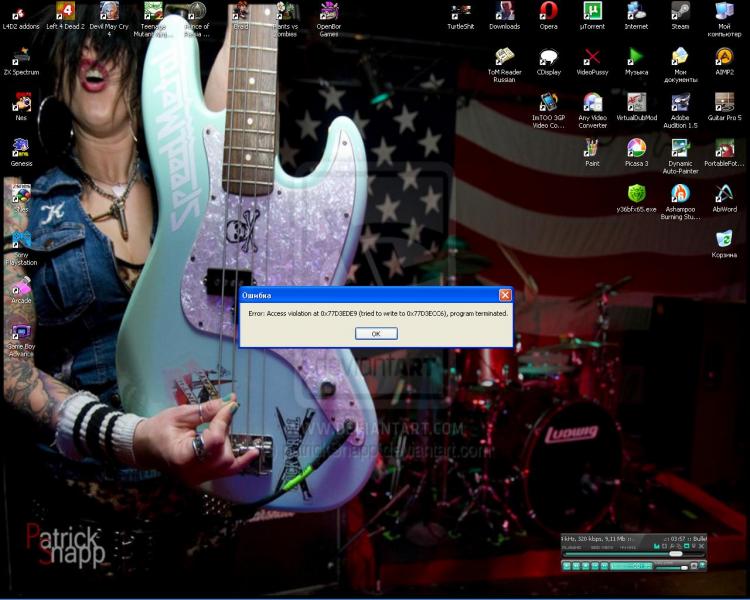This screenshot has height=600, width=750.
Task: Select the Ashampoo Burning Studio icon
Action: click(680, 194)
